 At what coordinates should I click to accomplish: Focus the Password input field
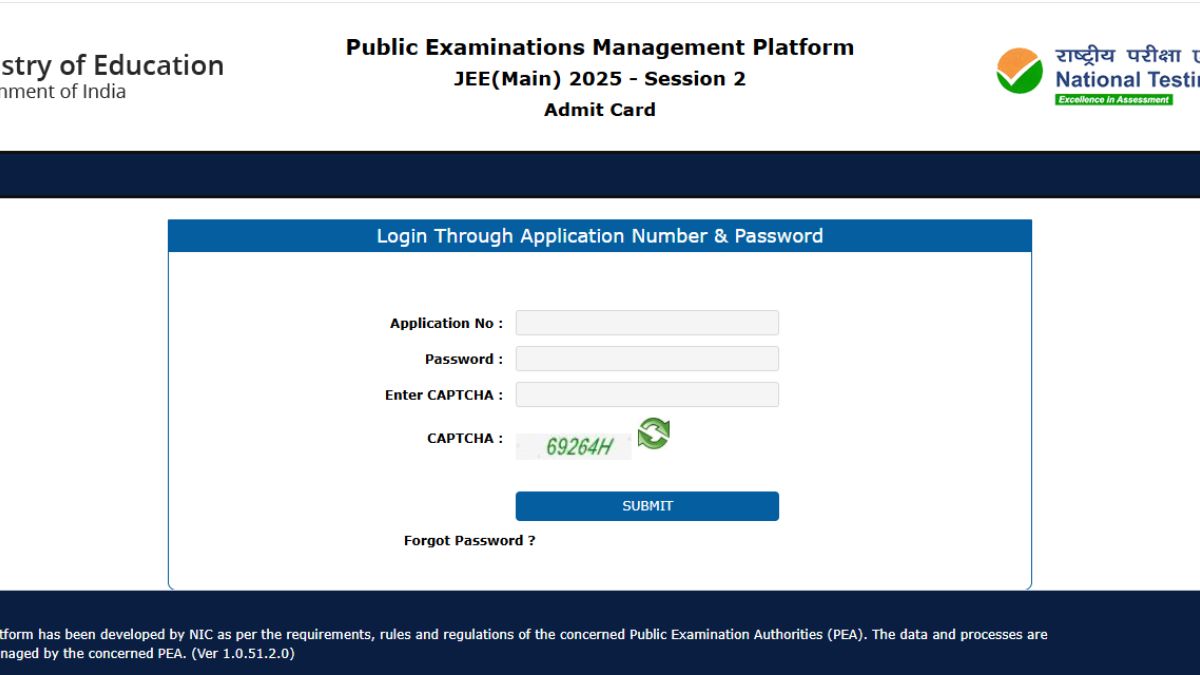tap(647, 359)
